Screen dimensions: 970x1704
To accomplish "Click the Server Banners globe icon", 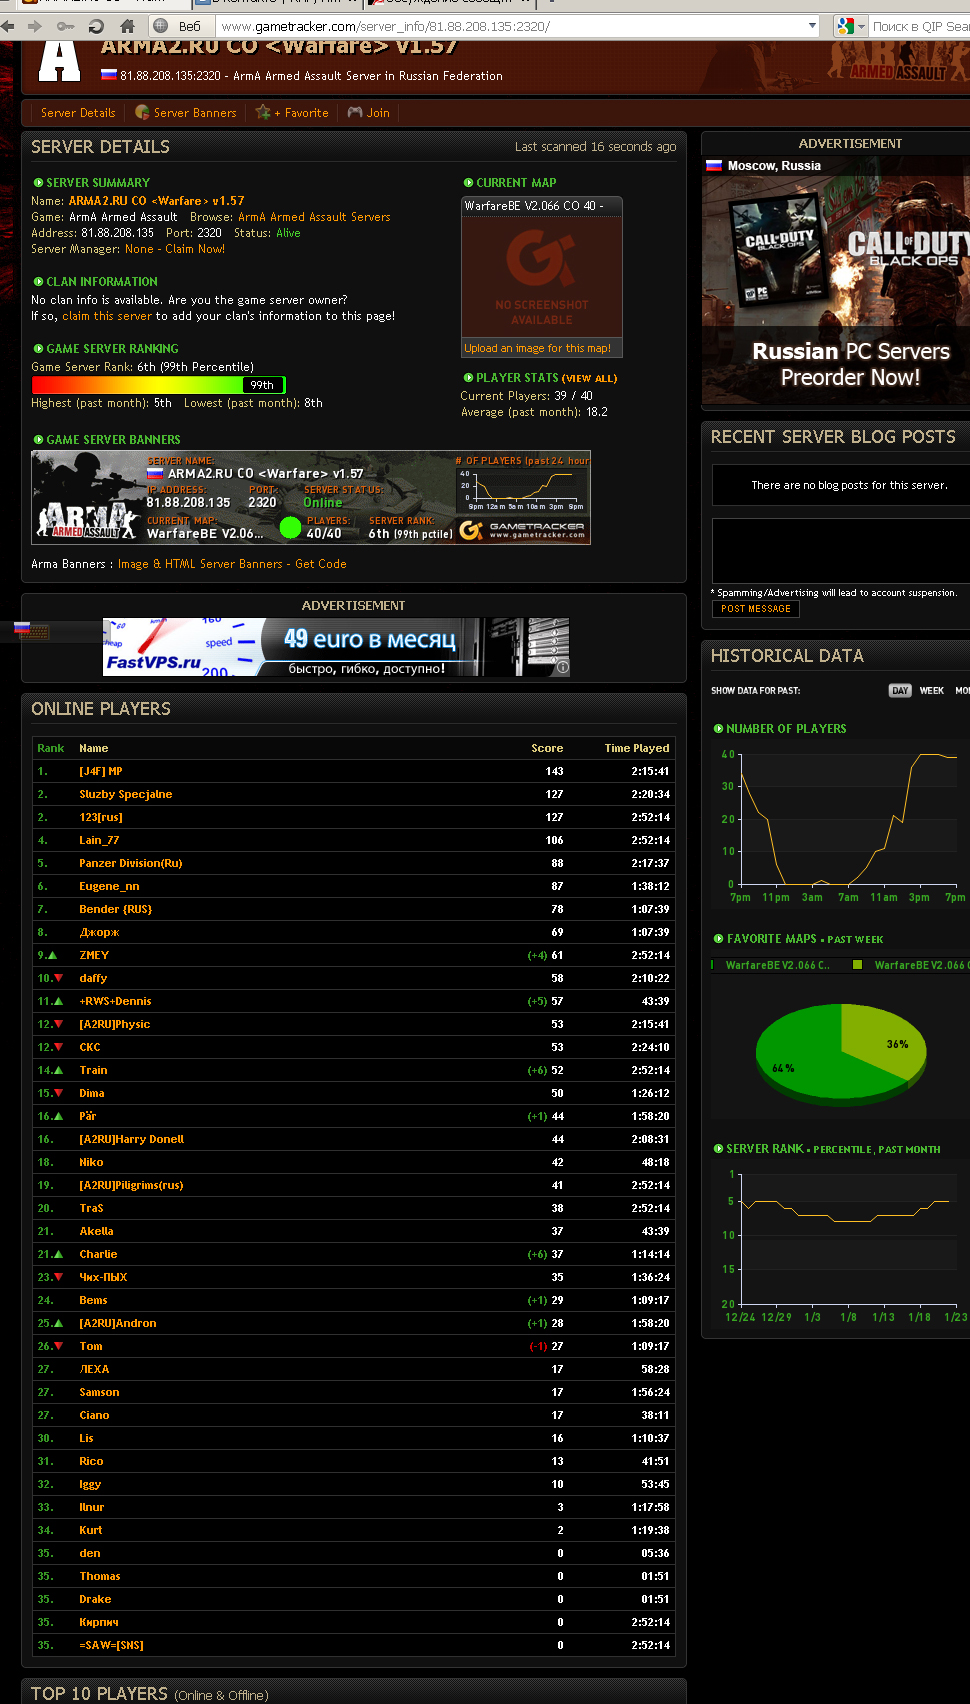I will coord(142,112).
